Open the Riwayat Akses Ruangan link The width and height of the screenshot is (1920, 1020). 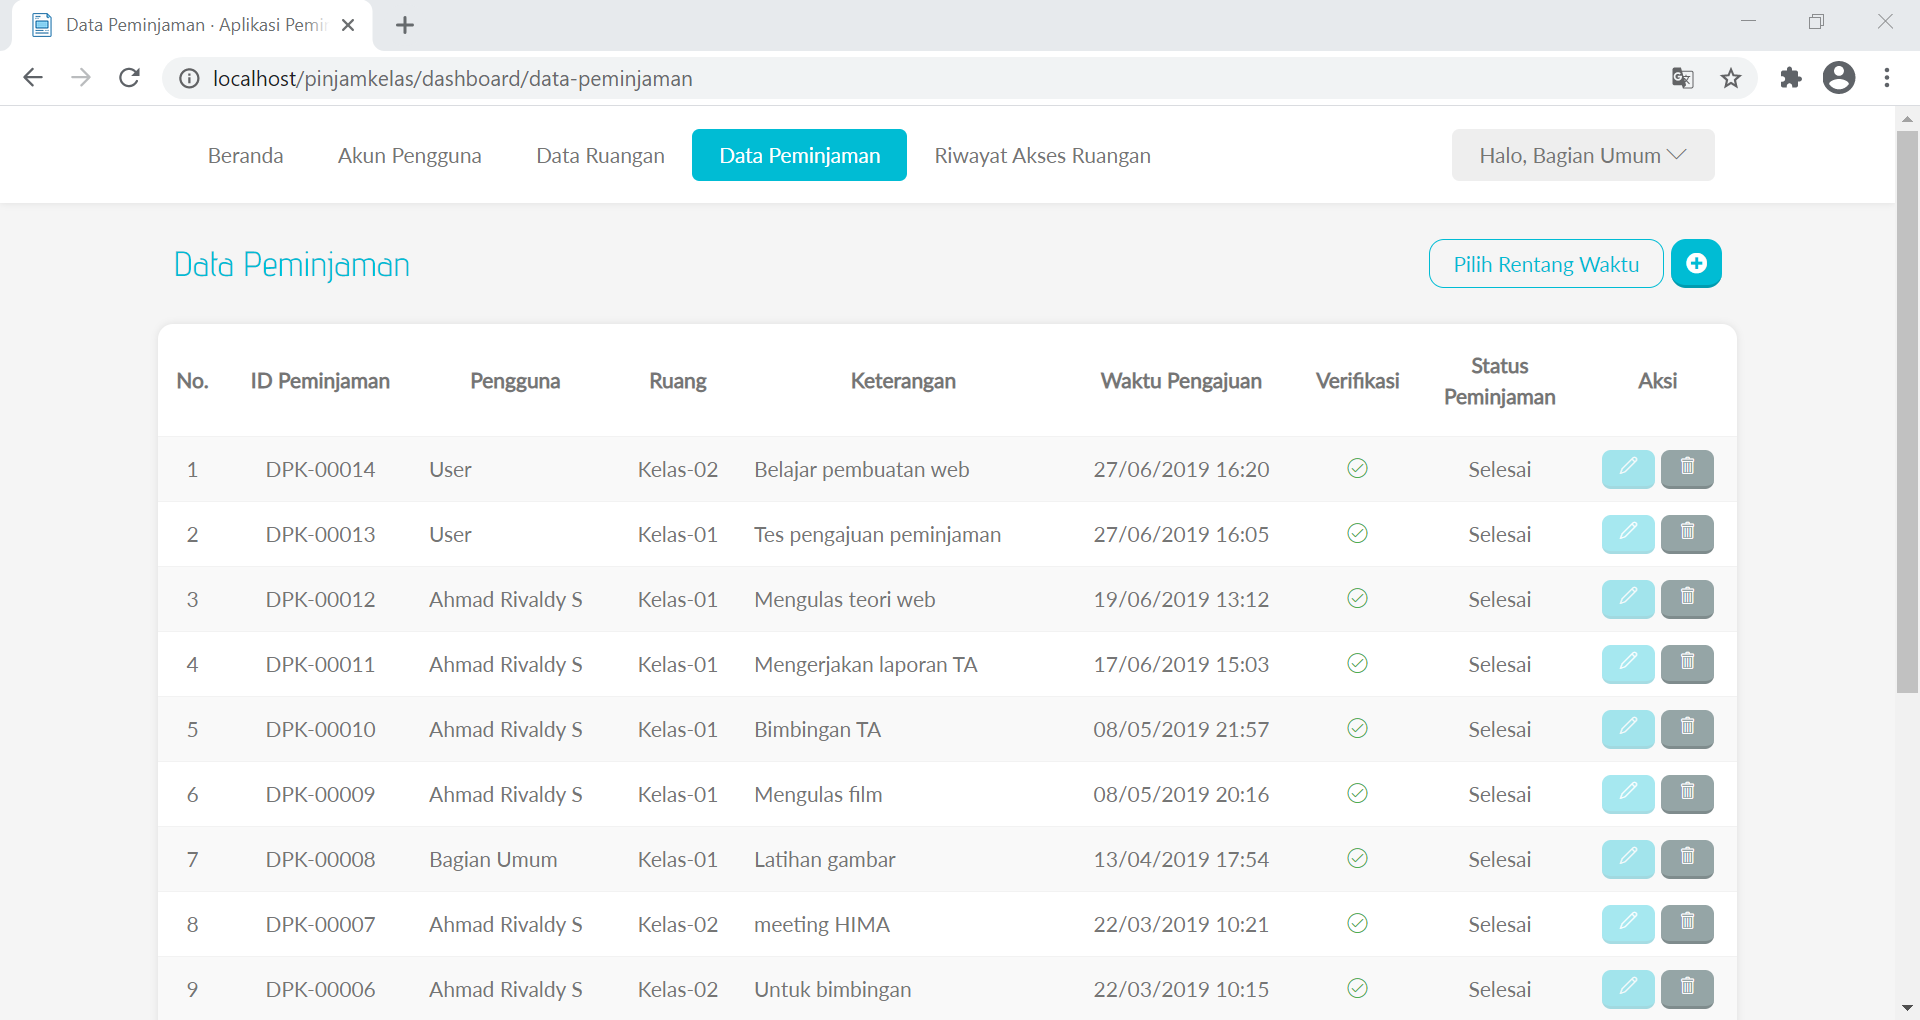1043,155
